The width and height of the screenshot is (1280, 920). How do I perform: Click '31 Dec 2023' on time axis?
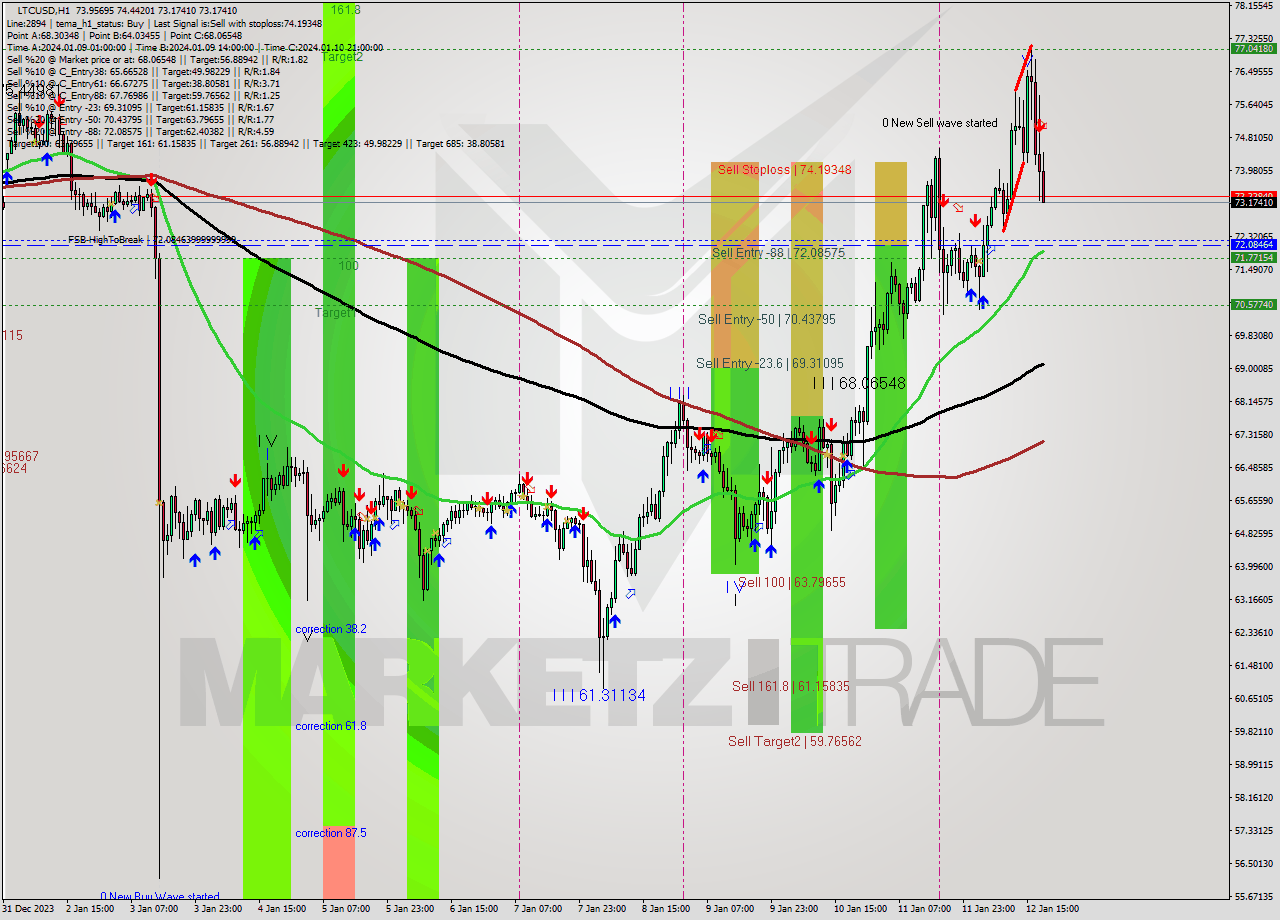[x=30, y=909]
